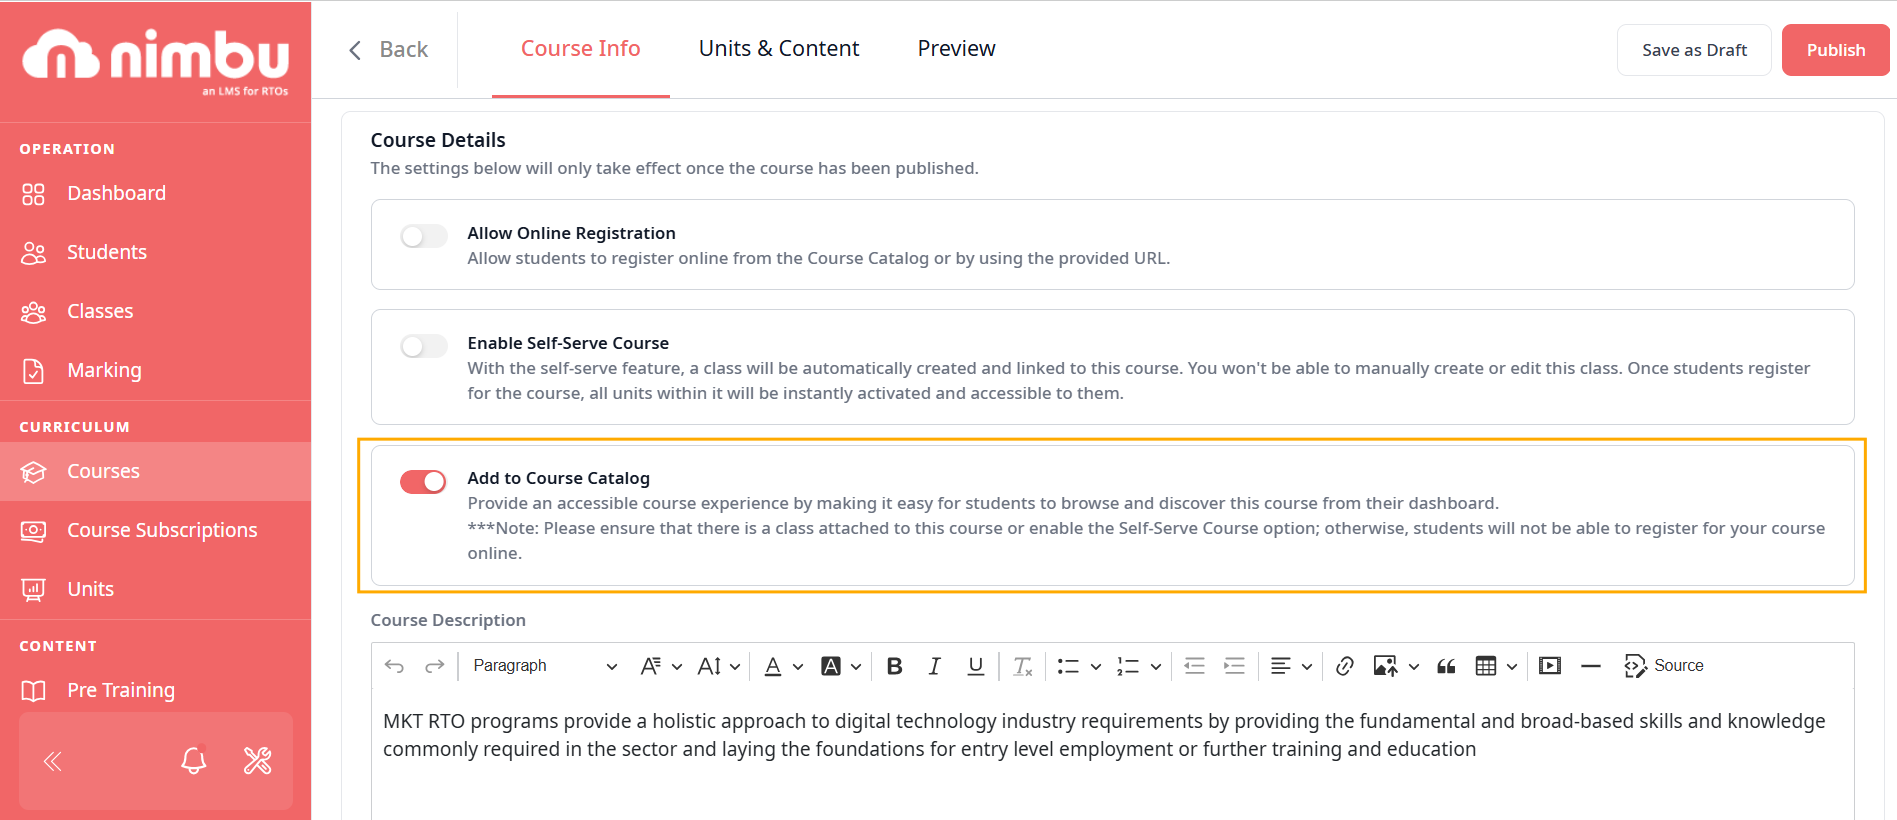
Task: Insert an image into description
Action: click(x=1385, y=666)
